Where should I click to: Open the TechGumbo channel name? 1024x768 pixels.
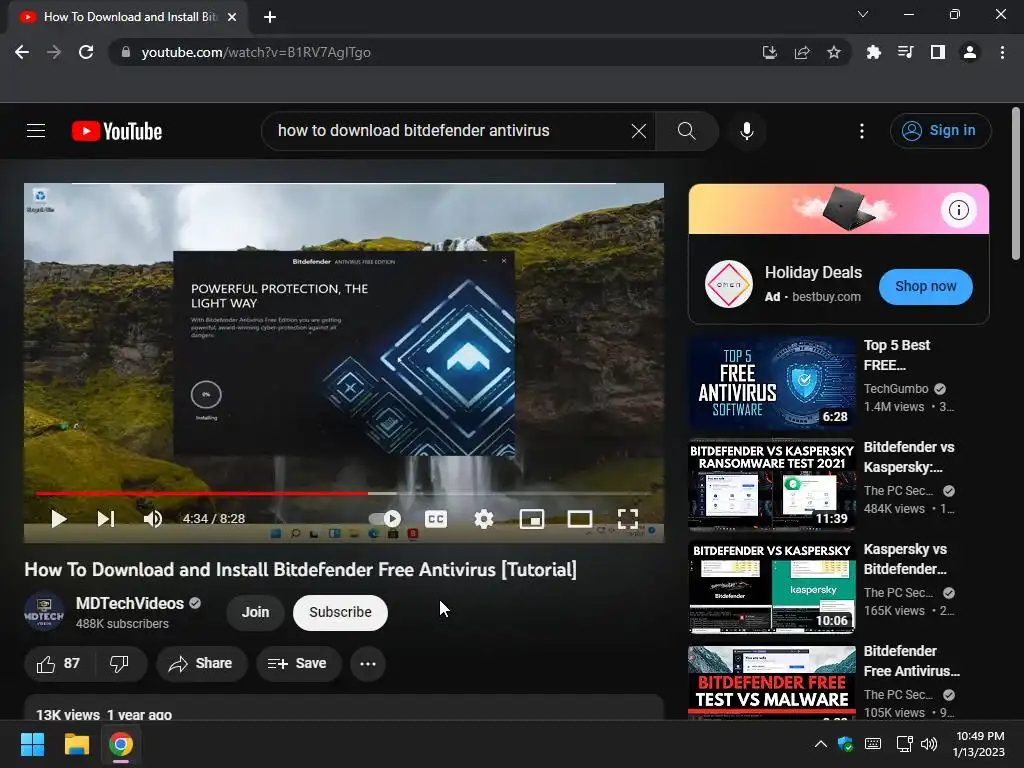point(895,389)
